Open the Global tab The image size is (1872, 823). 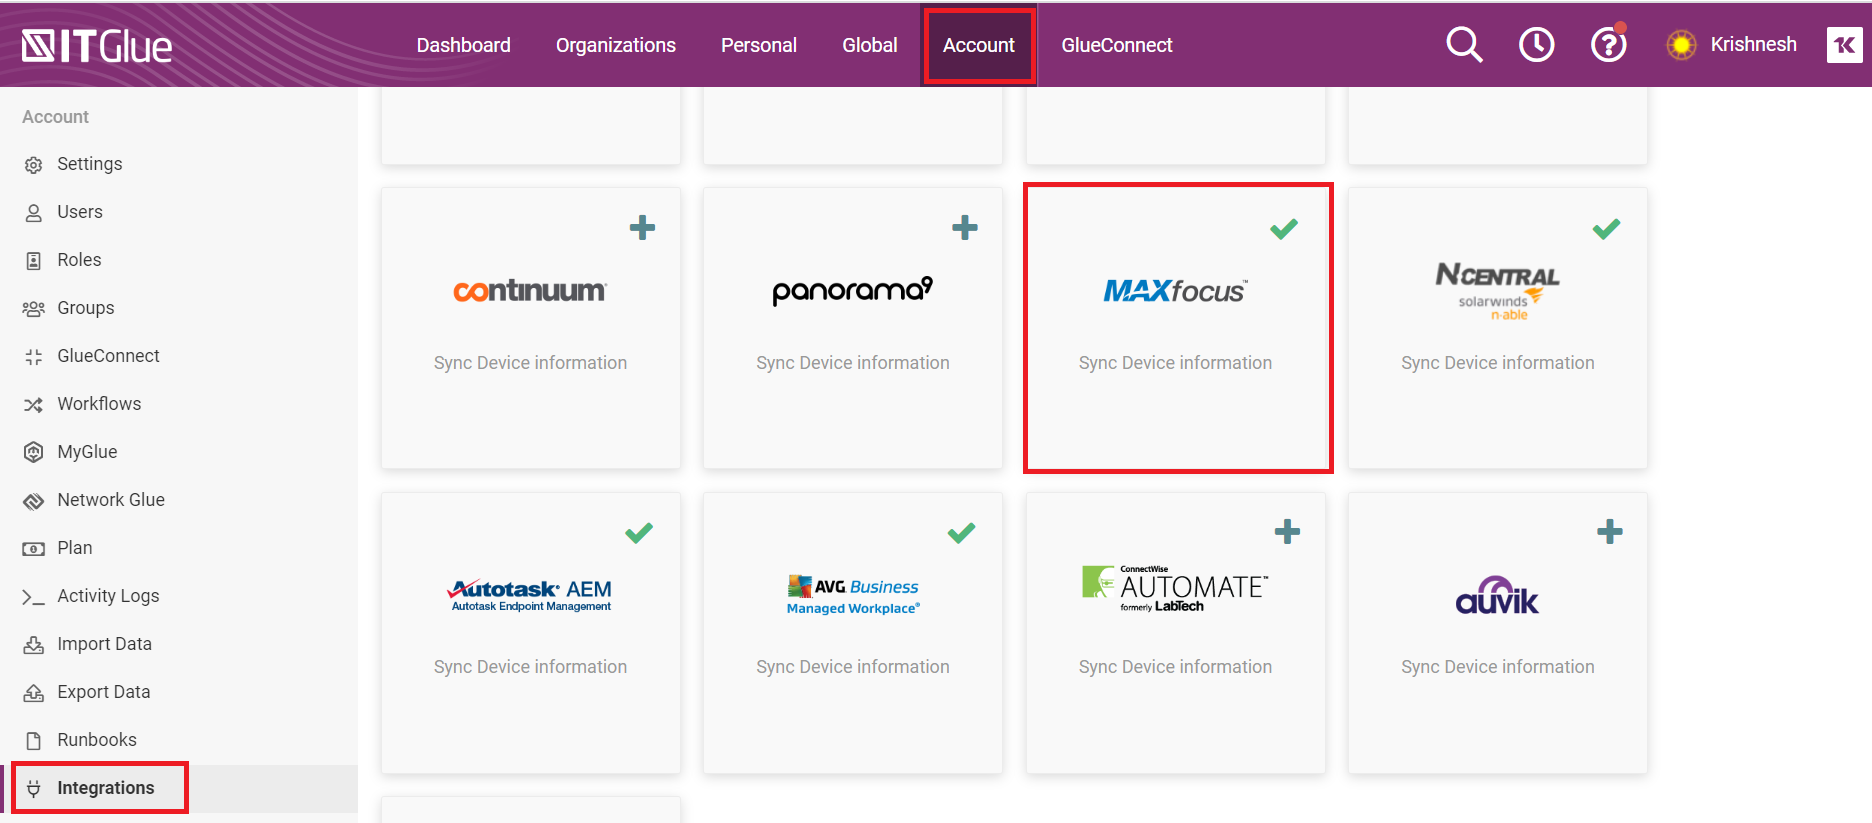(x=870, y=45)
